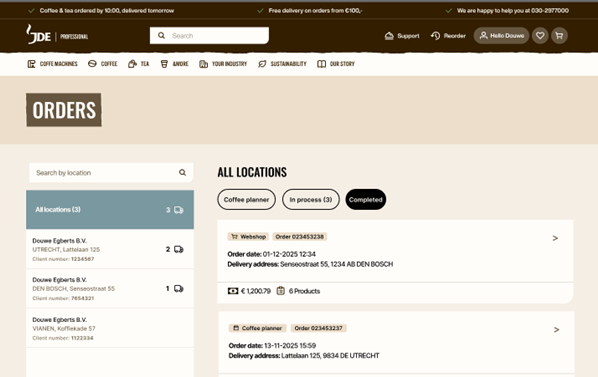598x377 pixels.
Task: Select All locations (3) row
Action: [110, 210]
